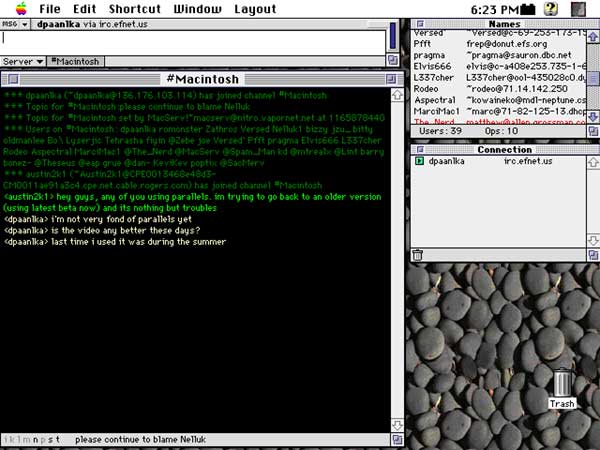Click the #Macintosh window zoom box

point(391,79)
